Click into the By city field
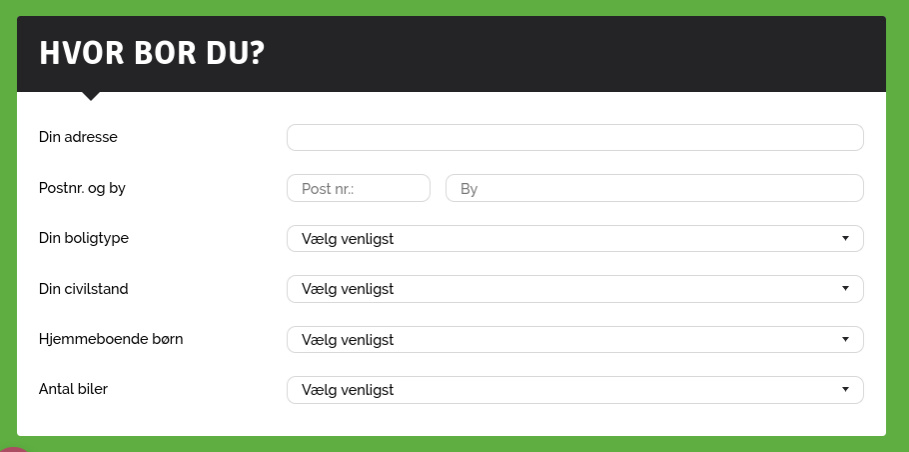This screenshot has width=909, height=452. tap(655, 188)
